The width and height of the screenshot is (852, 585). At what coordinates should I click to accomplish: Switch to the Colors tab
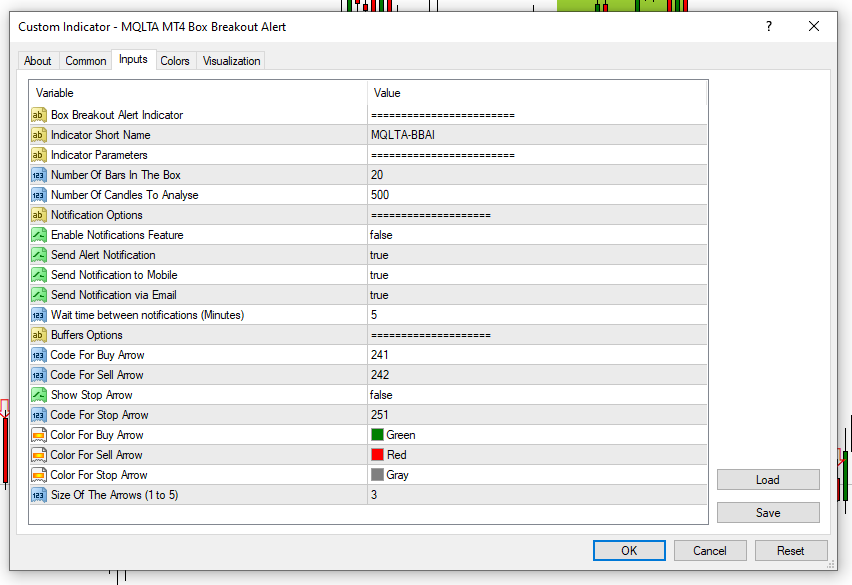[x=175, y=61]
